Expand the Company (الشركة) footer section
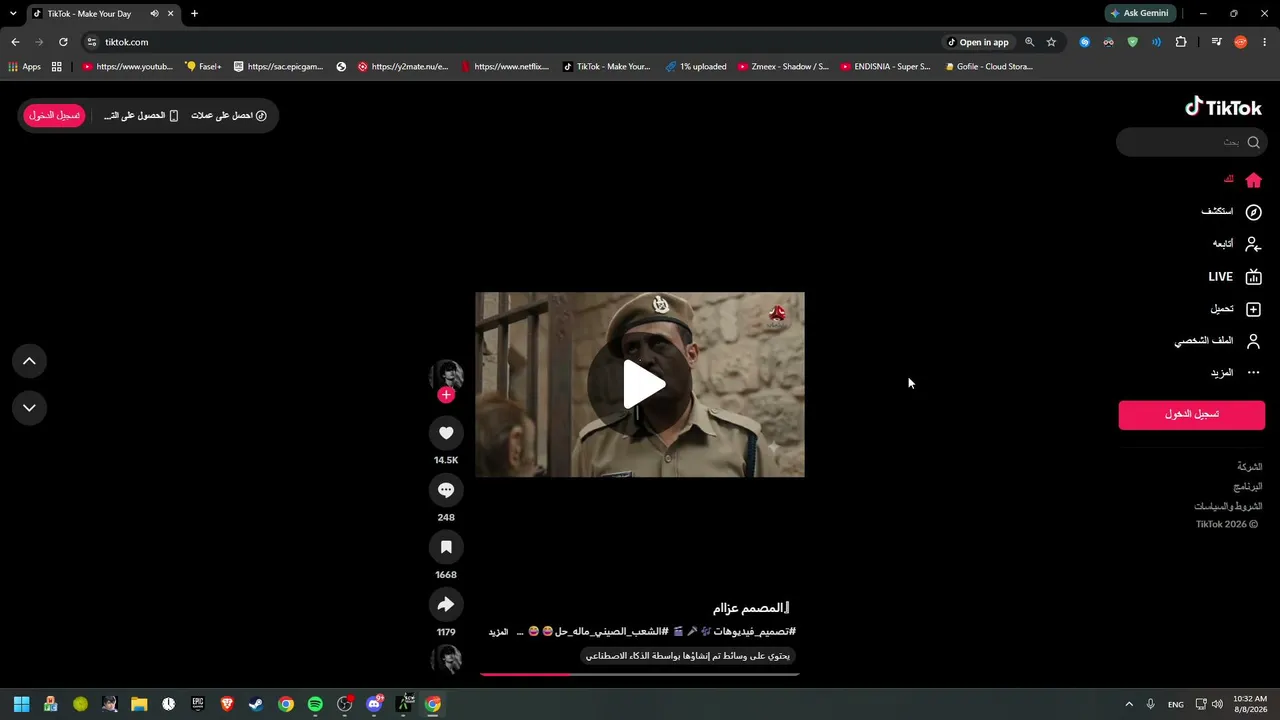This screenshot has width=1280, height=720. click(1249, 467)
